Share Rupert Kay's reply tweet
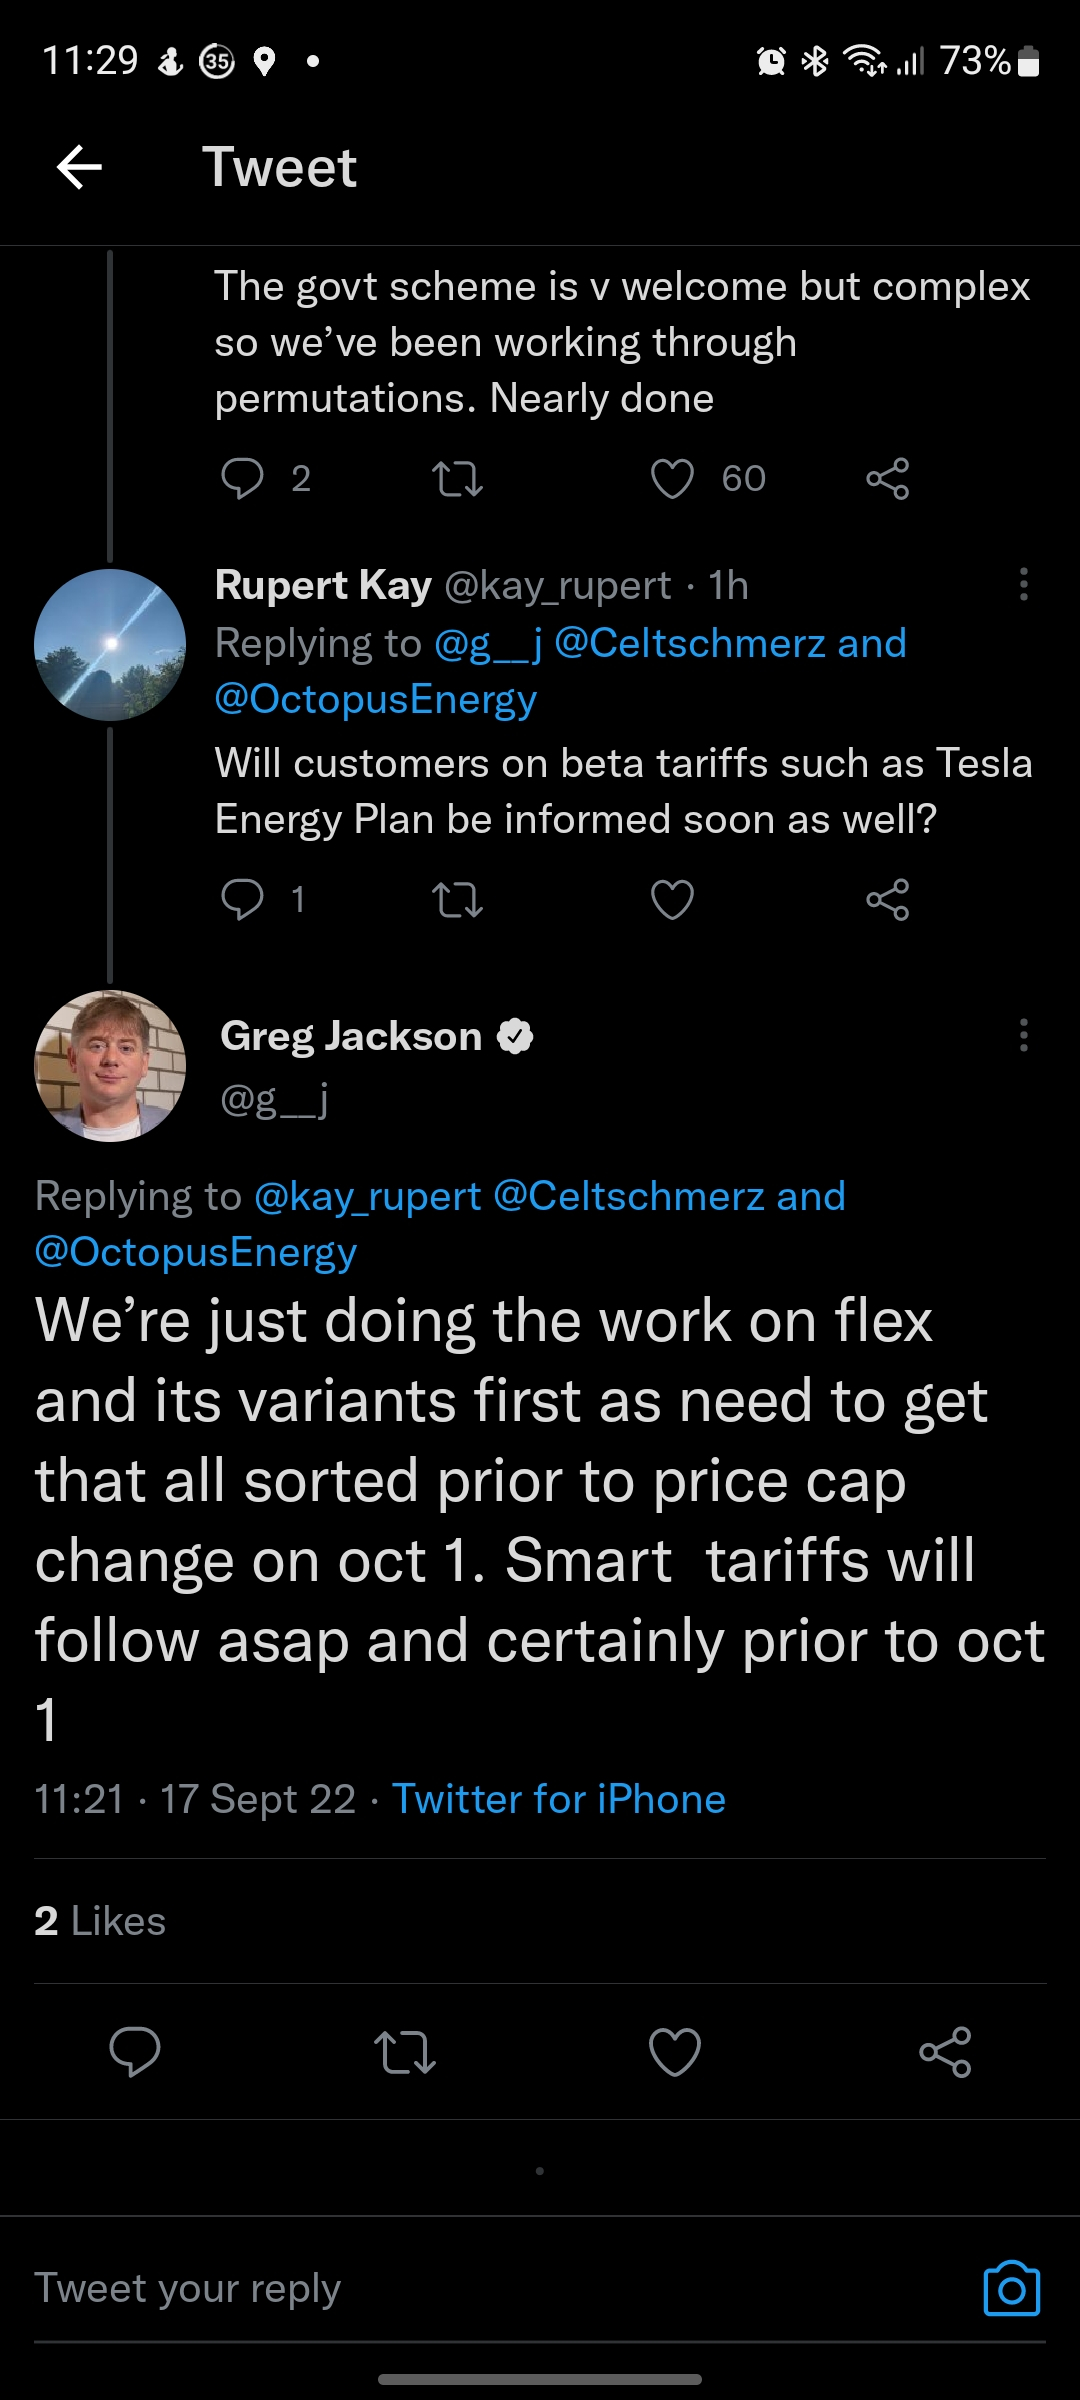Viewport: 1080px width, 2400px height. 887,900
